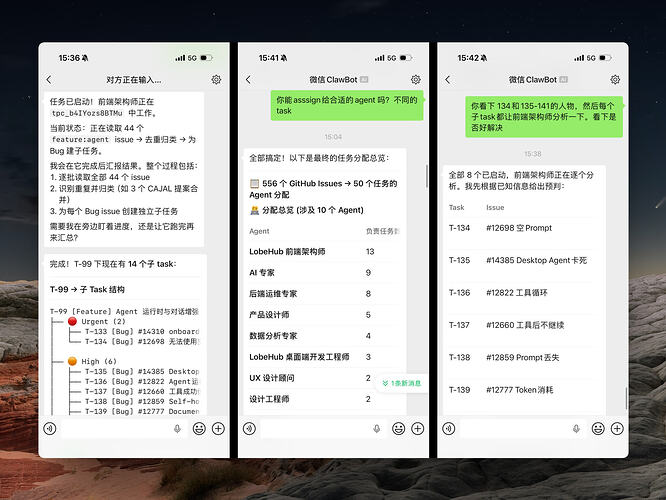This screenshot has width=666, height=500.
Task: Click the tpc_b4IYozs8BTMu code text
Action: (87, 113)
